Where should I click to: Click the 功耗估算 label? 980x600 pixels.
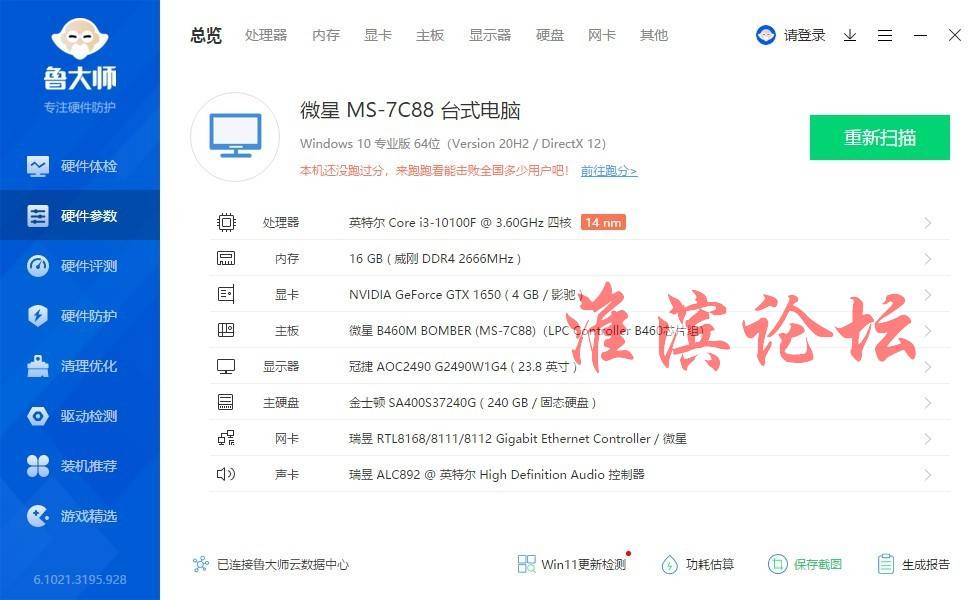tap(710, 565)
